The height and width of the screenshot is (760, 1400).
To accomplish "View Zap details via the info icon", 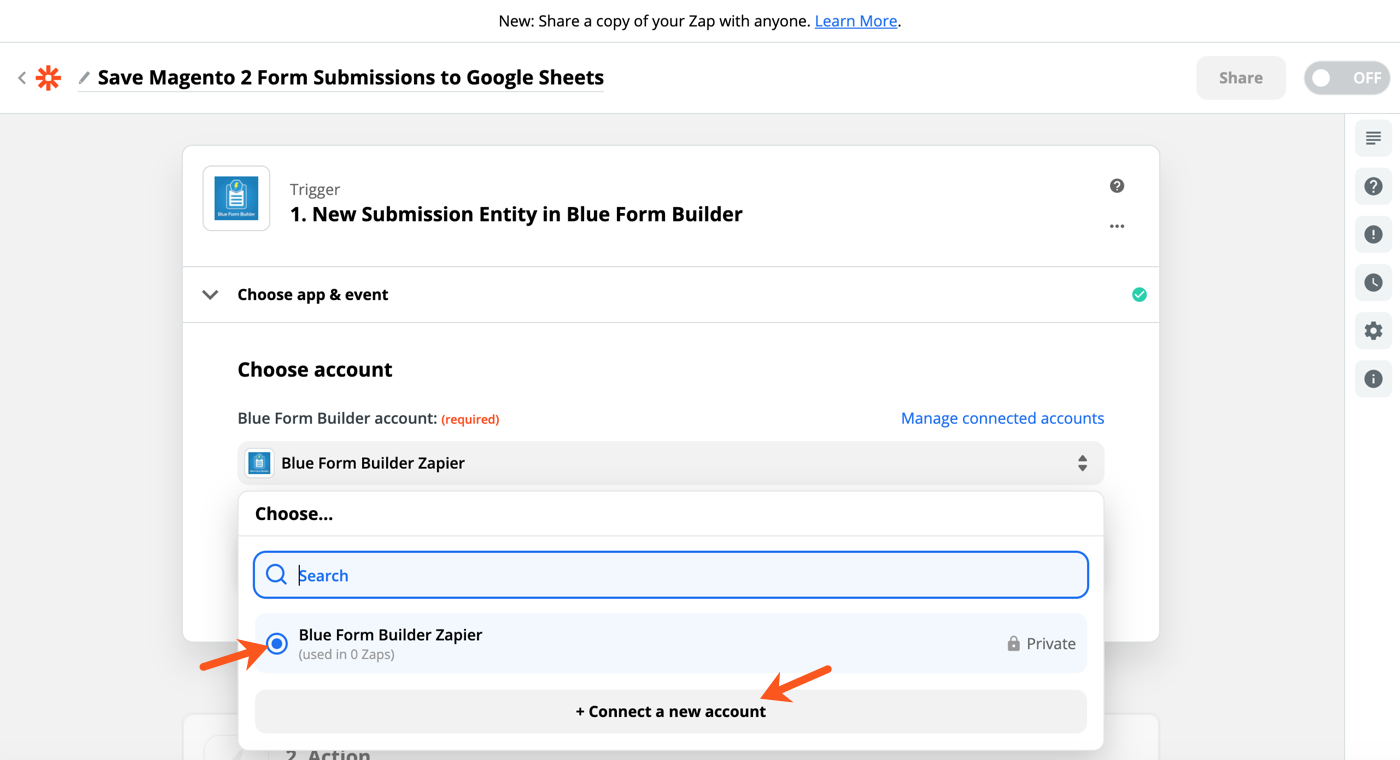I will [x=1372, y=378].
